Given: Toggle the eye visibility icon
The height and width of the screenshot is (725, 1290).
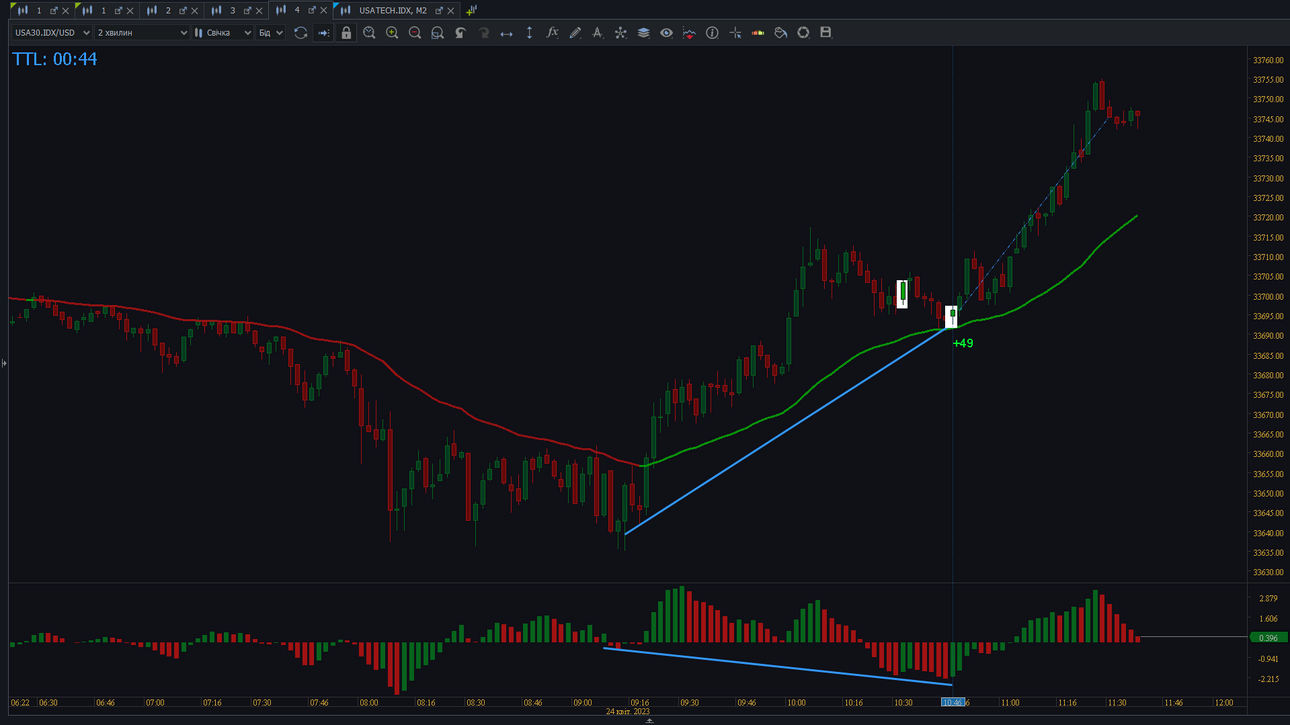Looking at the screenshot, I should [666, 33].
